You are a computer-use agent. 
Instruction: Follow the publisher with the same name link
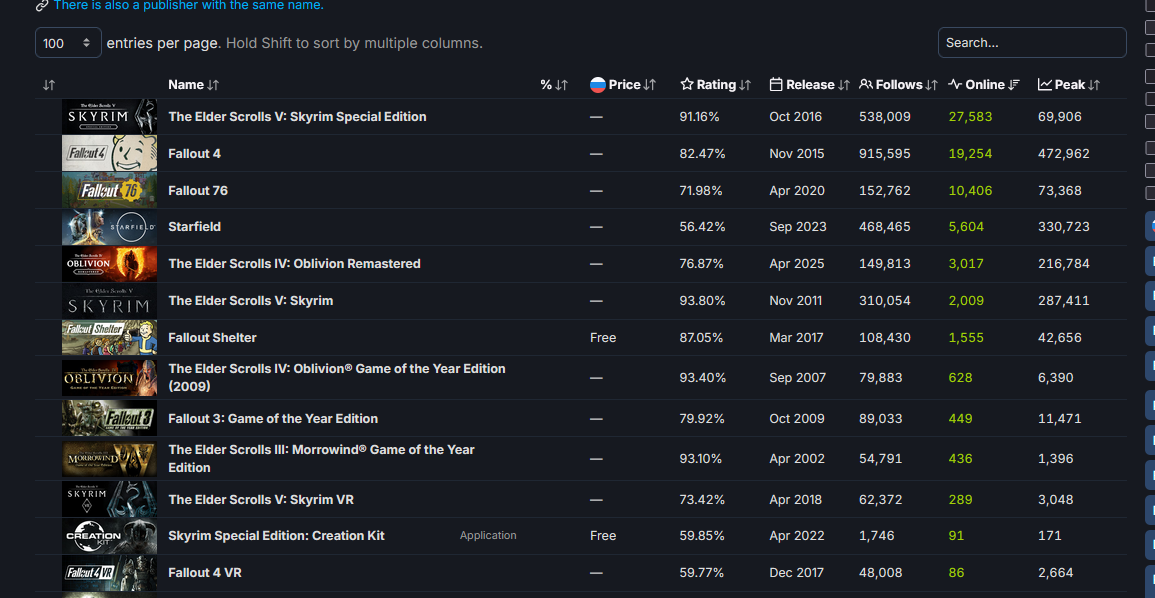(189, 5)
